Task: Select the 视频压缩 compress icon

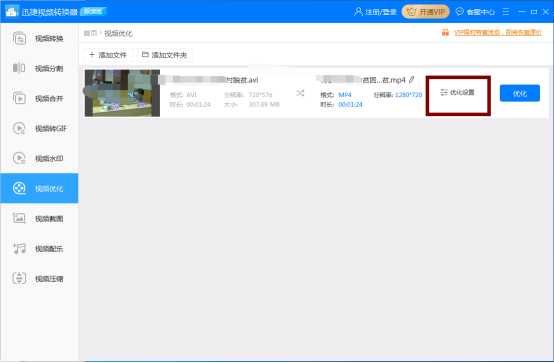Action: pyautogui.click(x=19, y=278)
